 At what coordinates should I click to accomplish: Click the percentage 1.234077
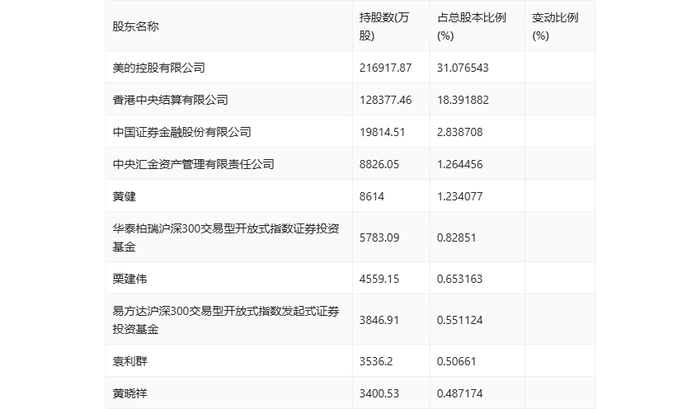coord(460,196)
